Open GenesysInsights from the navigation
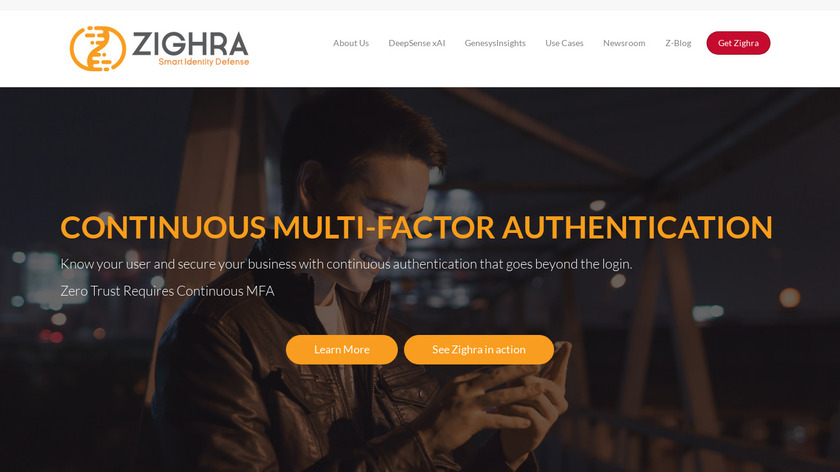Viewport: 840px width, 472px height. [x=495, y=43]
